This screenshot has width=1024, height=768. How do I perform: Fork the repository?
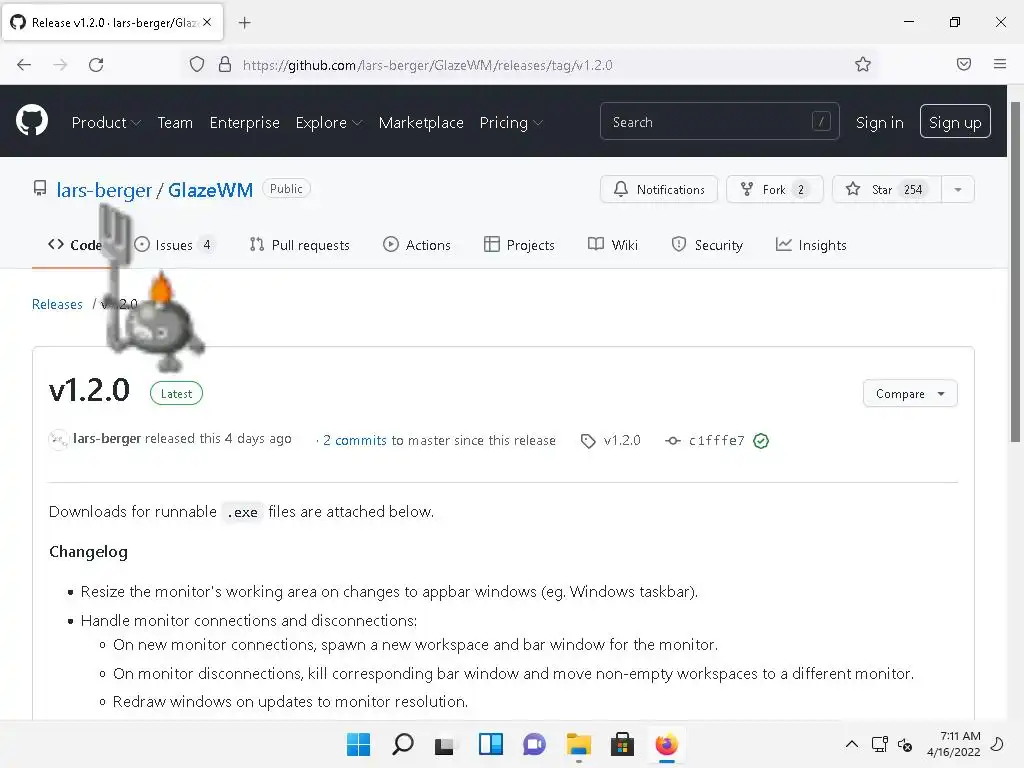(775, 189)
